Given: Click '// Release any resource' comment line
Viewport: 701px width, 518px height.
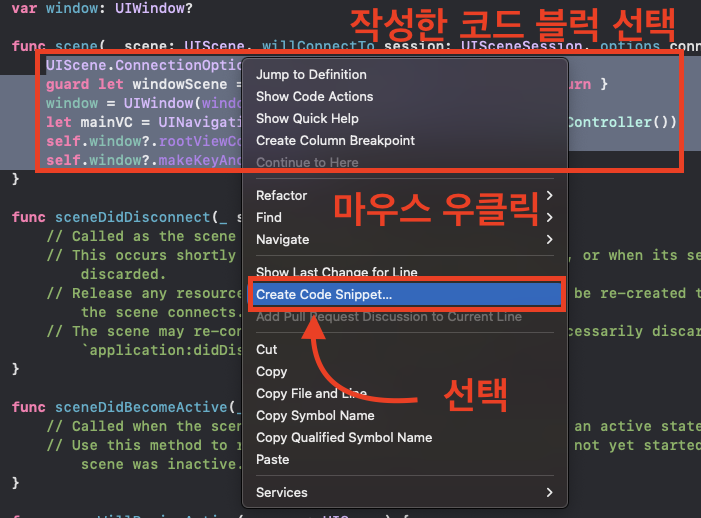Looking at the screenshot, I should [x=144, y=293].
